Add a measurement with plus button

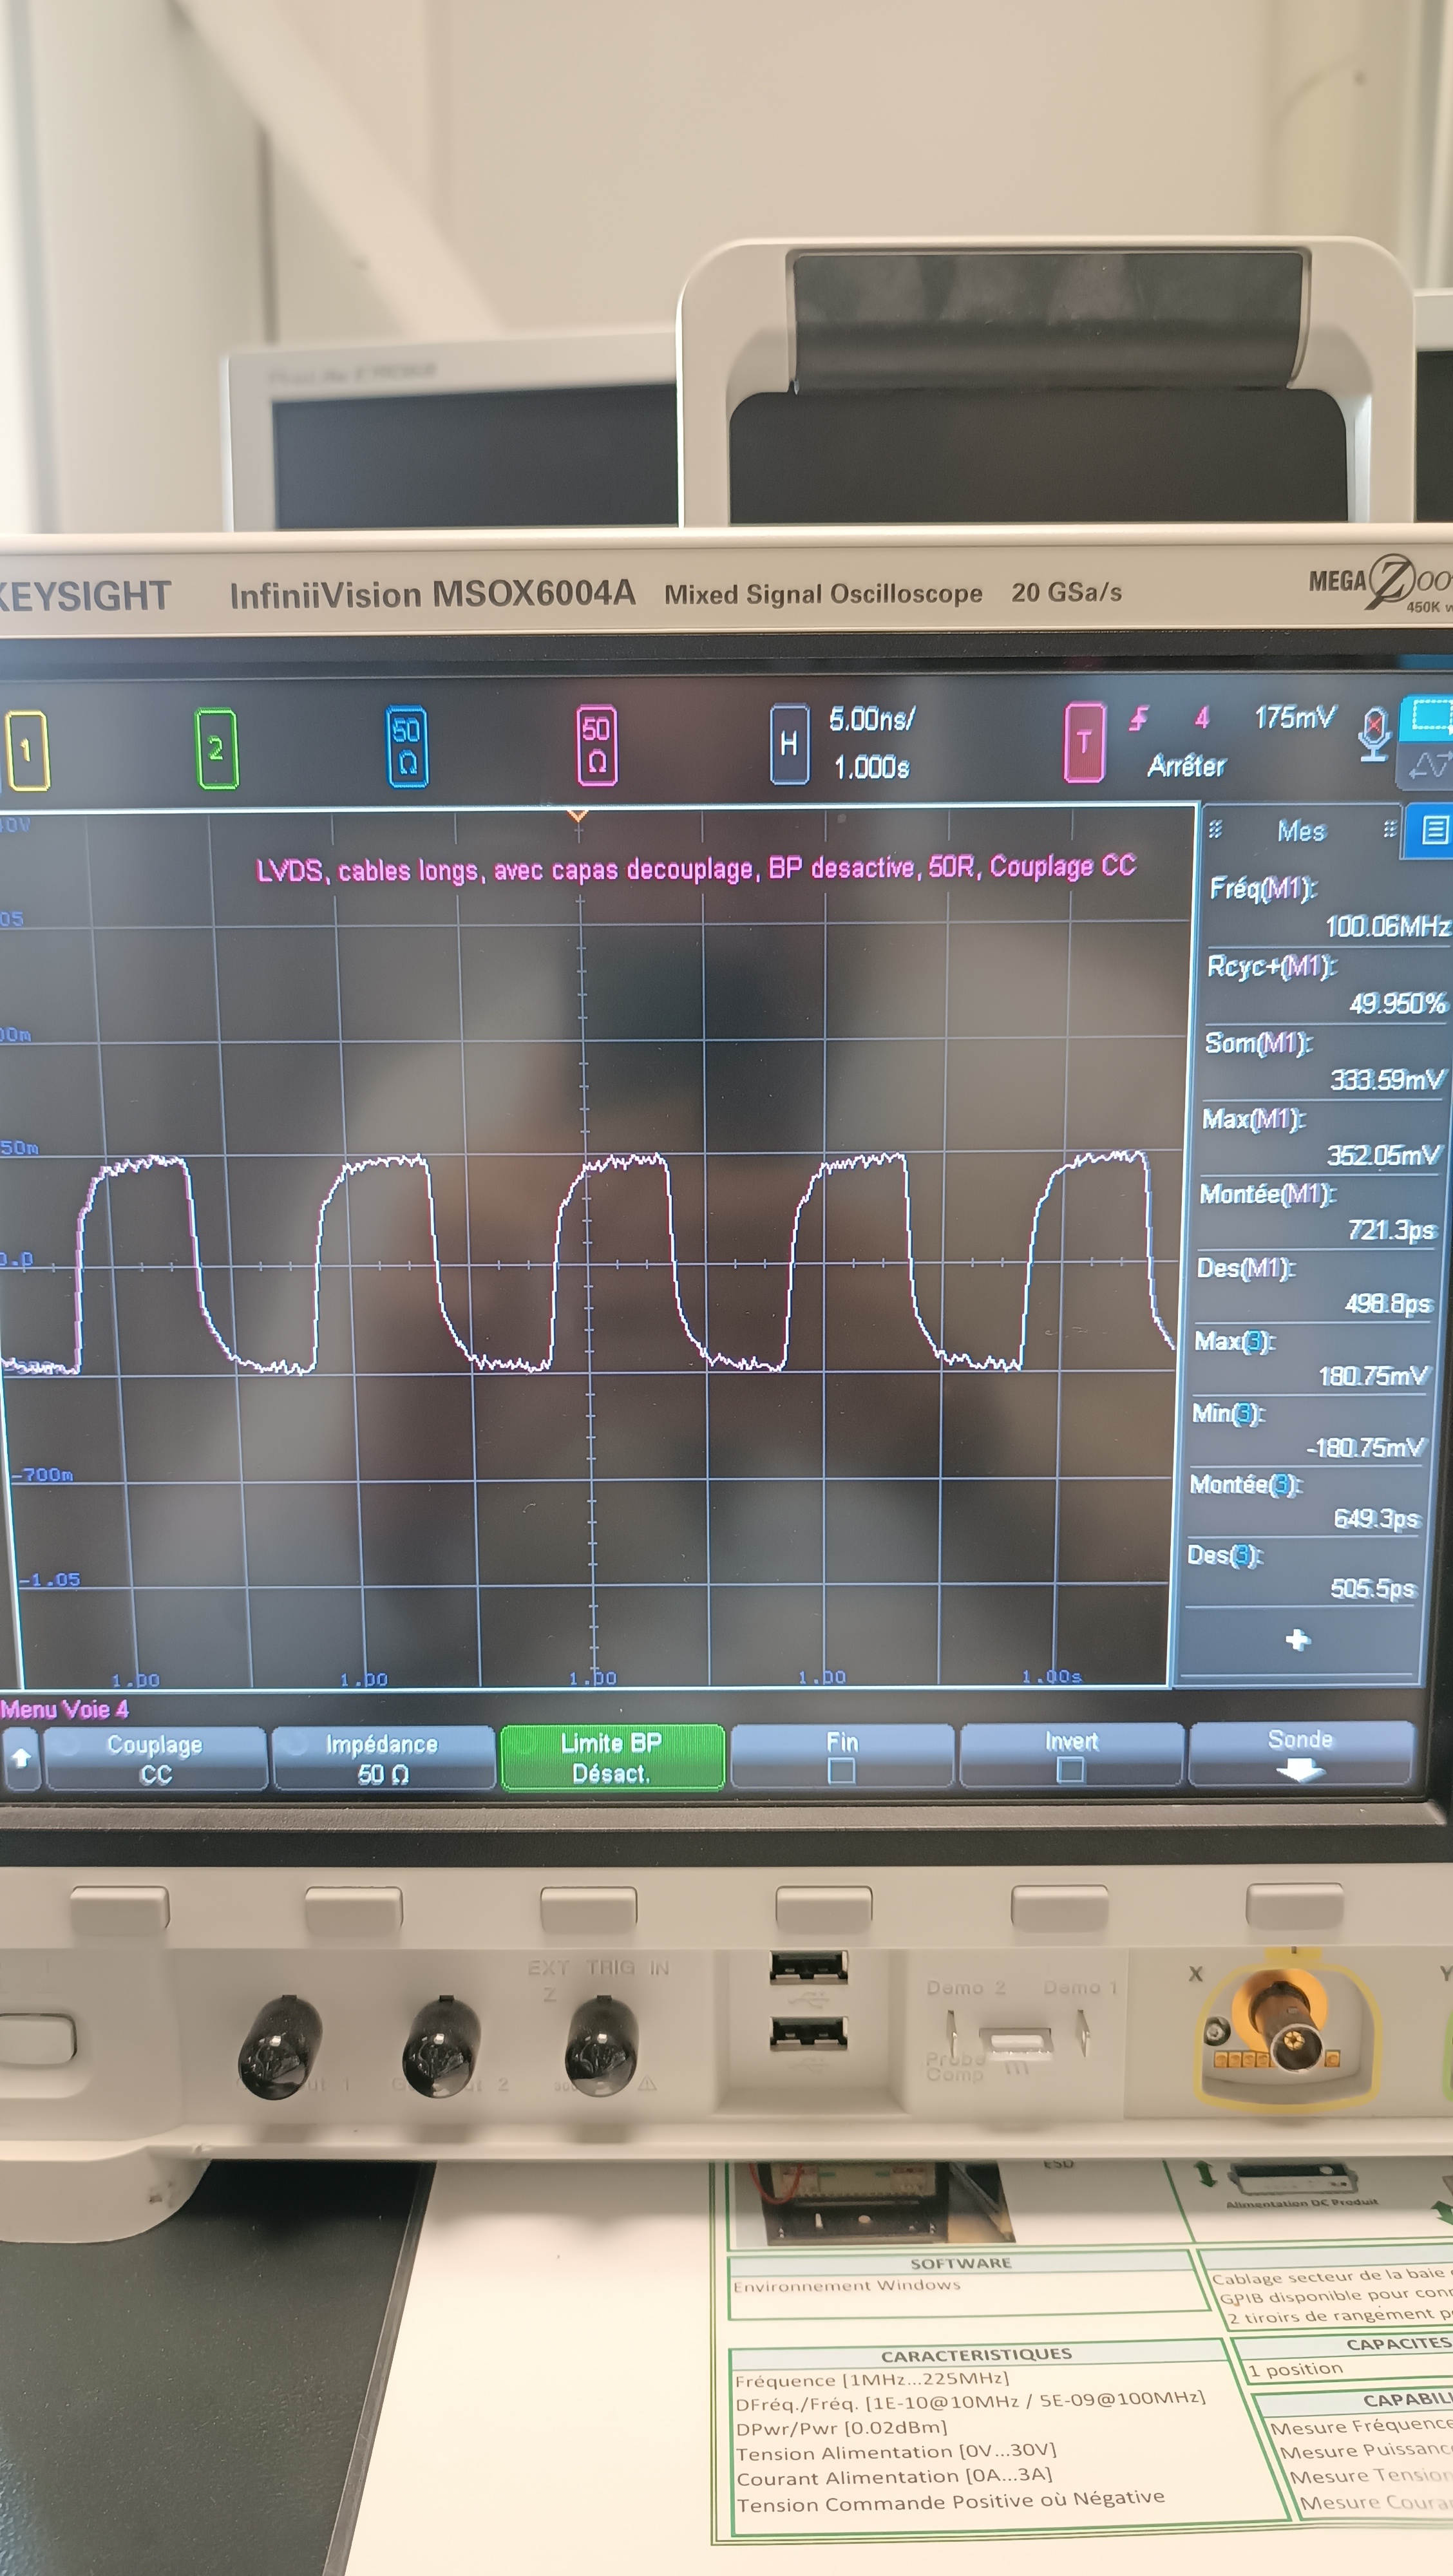[1297, 1639]
